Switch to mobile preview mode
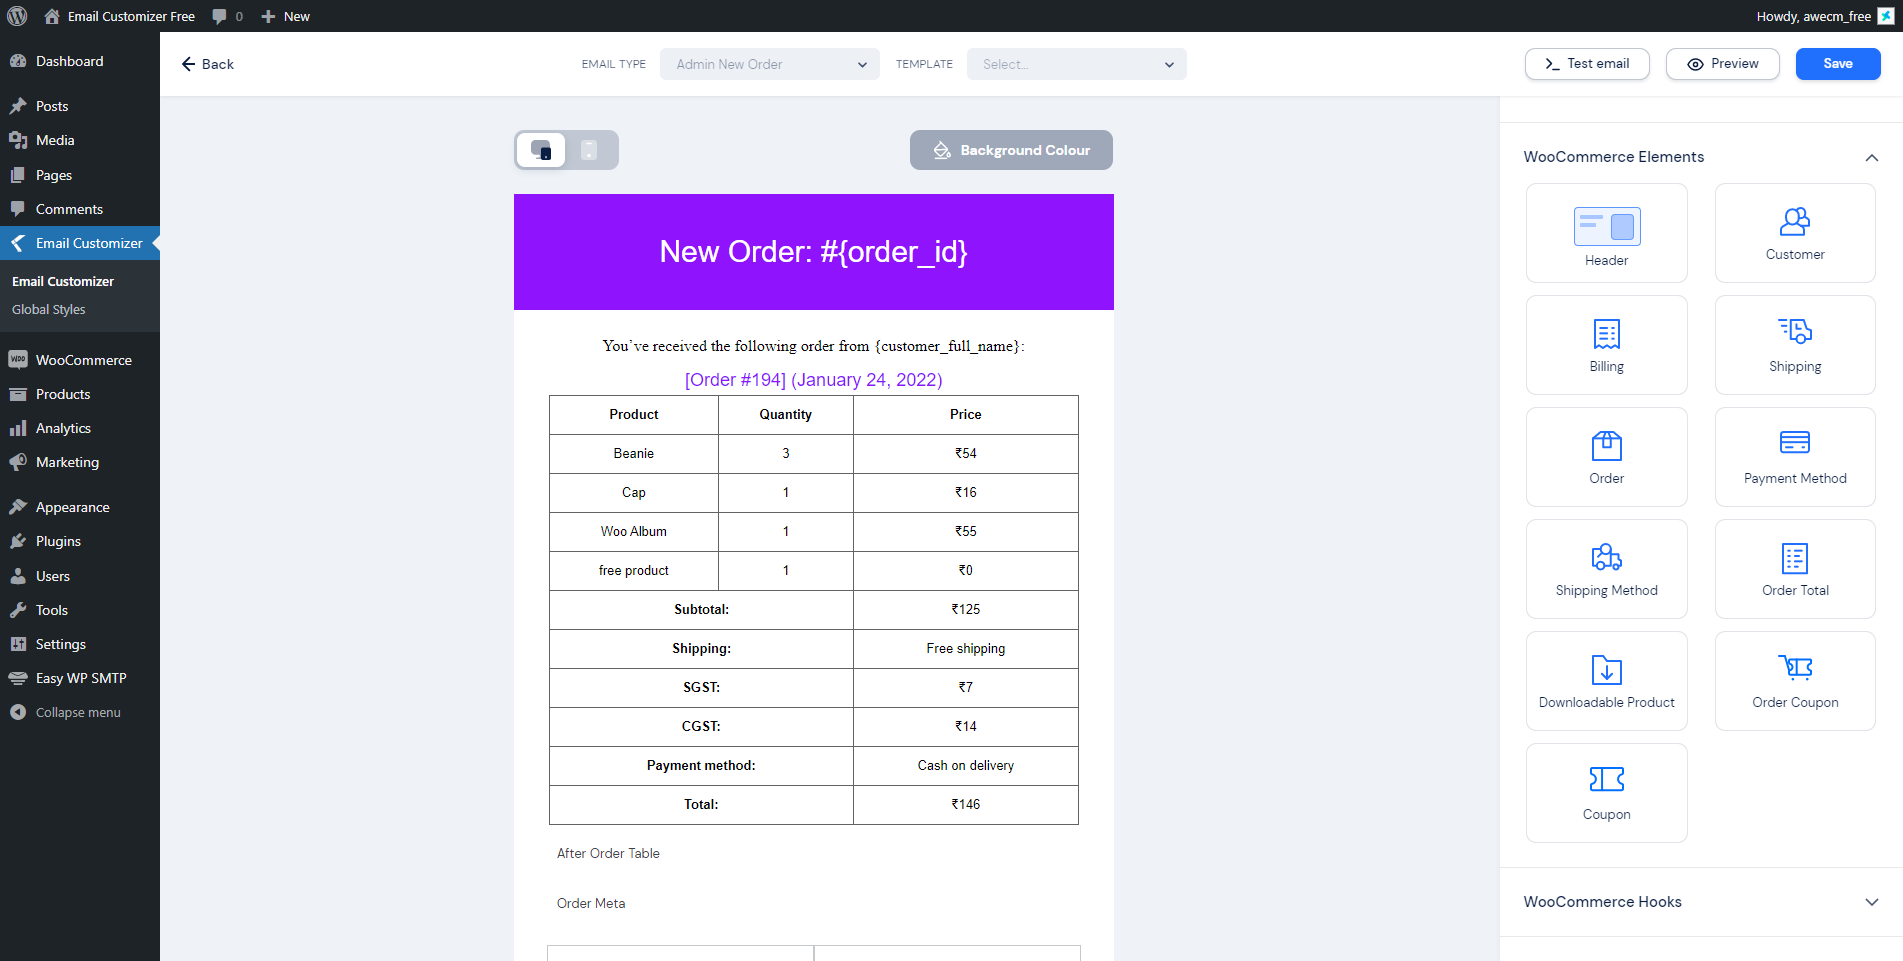1903x961 pixels. (x=589, y=150)
